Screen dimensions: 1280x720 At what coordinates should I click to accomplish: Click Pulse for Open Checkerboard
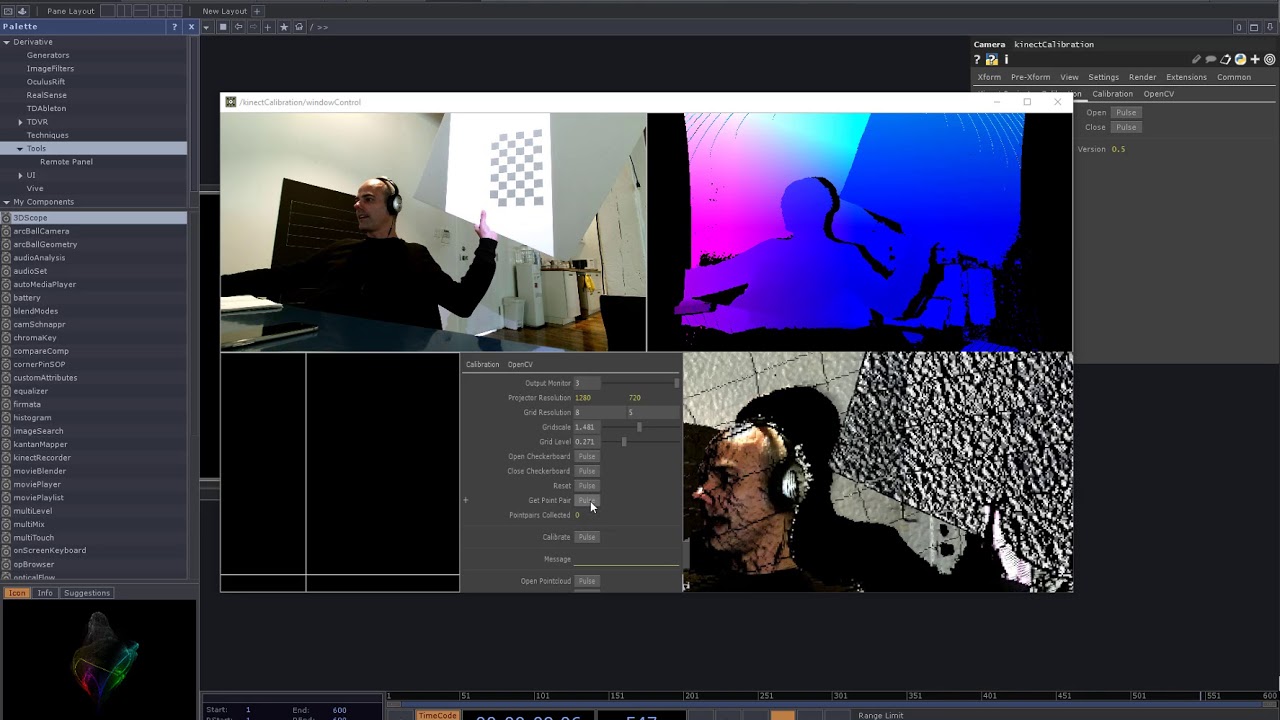click(587, 456)
